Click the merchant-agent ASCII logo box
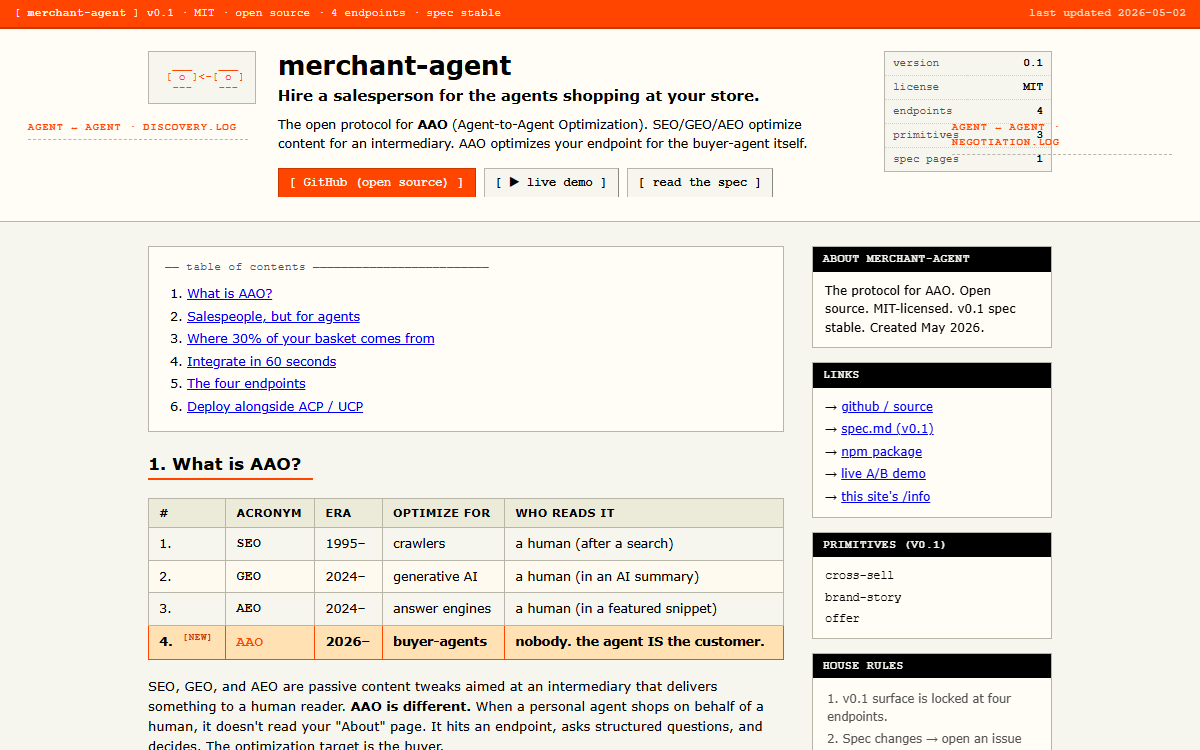 click(202, 78)
